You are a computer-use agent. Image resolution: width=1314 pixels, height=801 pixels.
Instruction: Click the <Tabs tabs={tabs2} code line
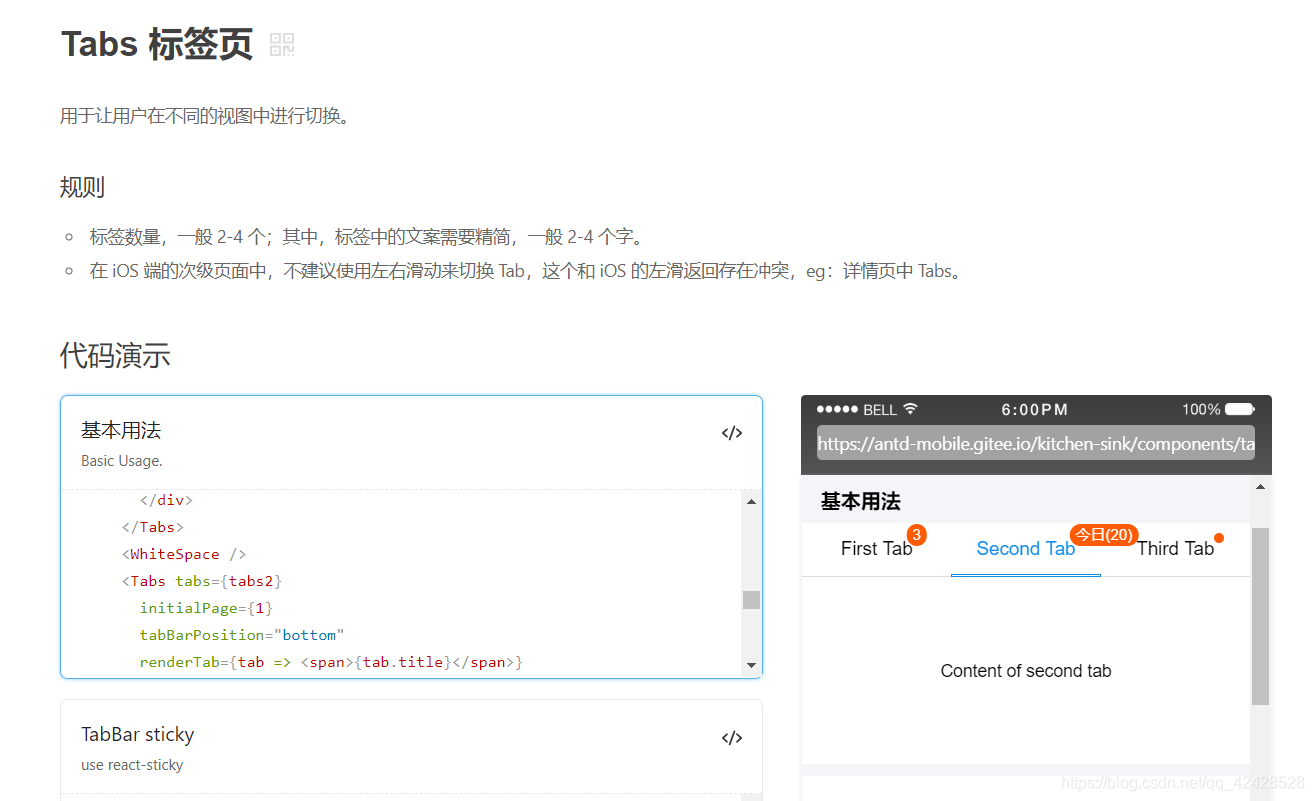click(x=203, y=581)
